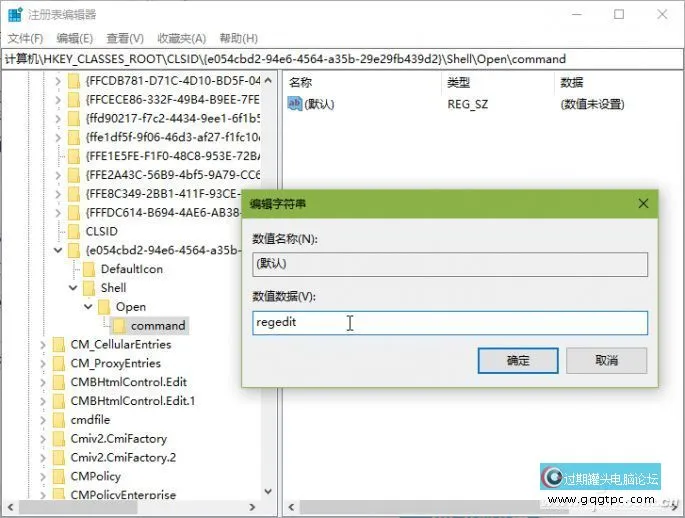Screen dimensions: 685x518
Task: Expand the CMBHtmlControl.Edit key
Action: 43,382
